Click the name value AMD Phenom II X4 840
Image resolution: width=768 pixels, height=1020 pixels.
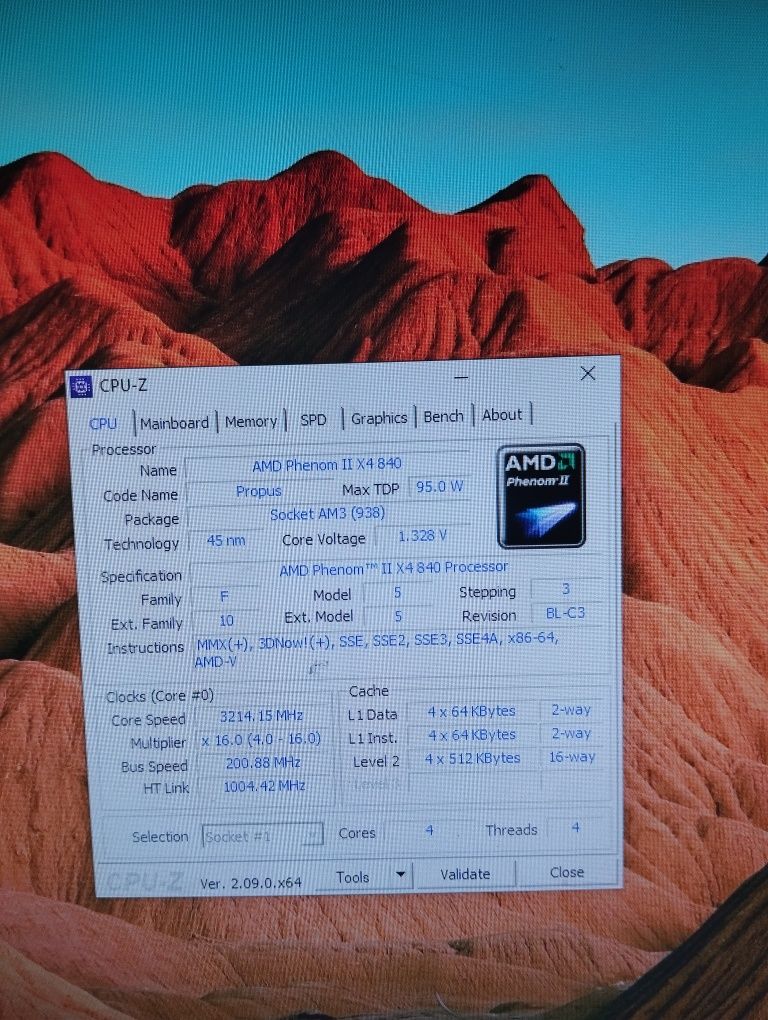click(327, 465)
